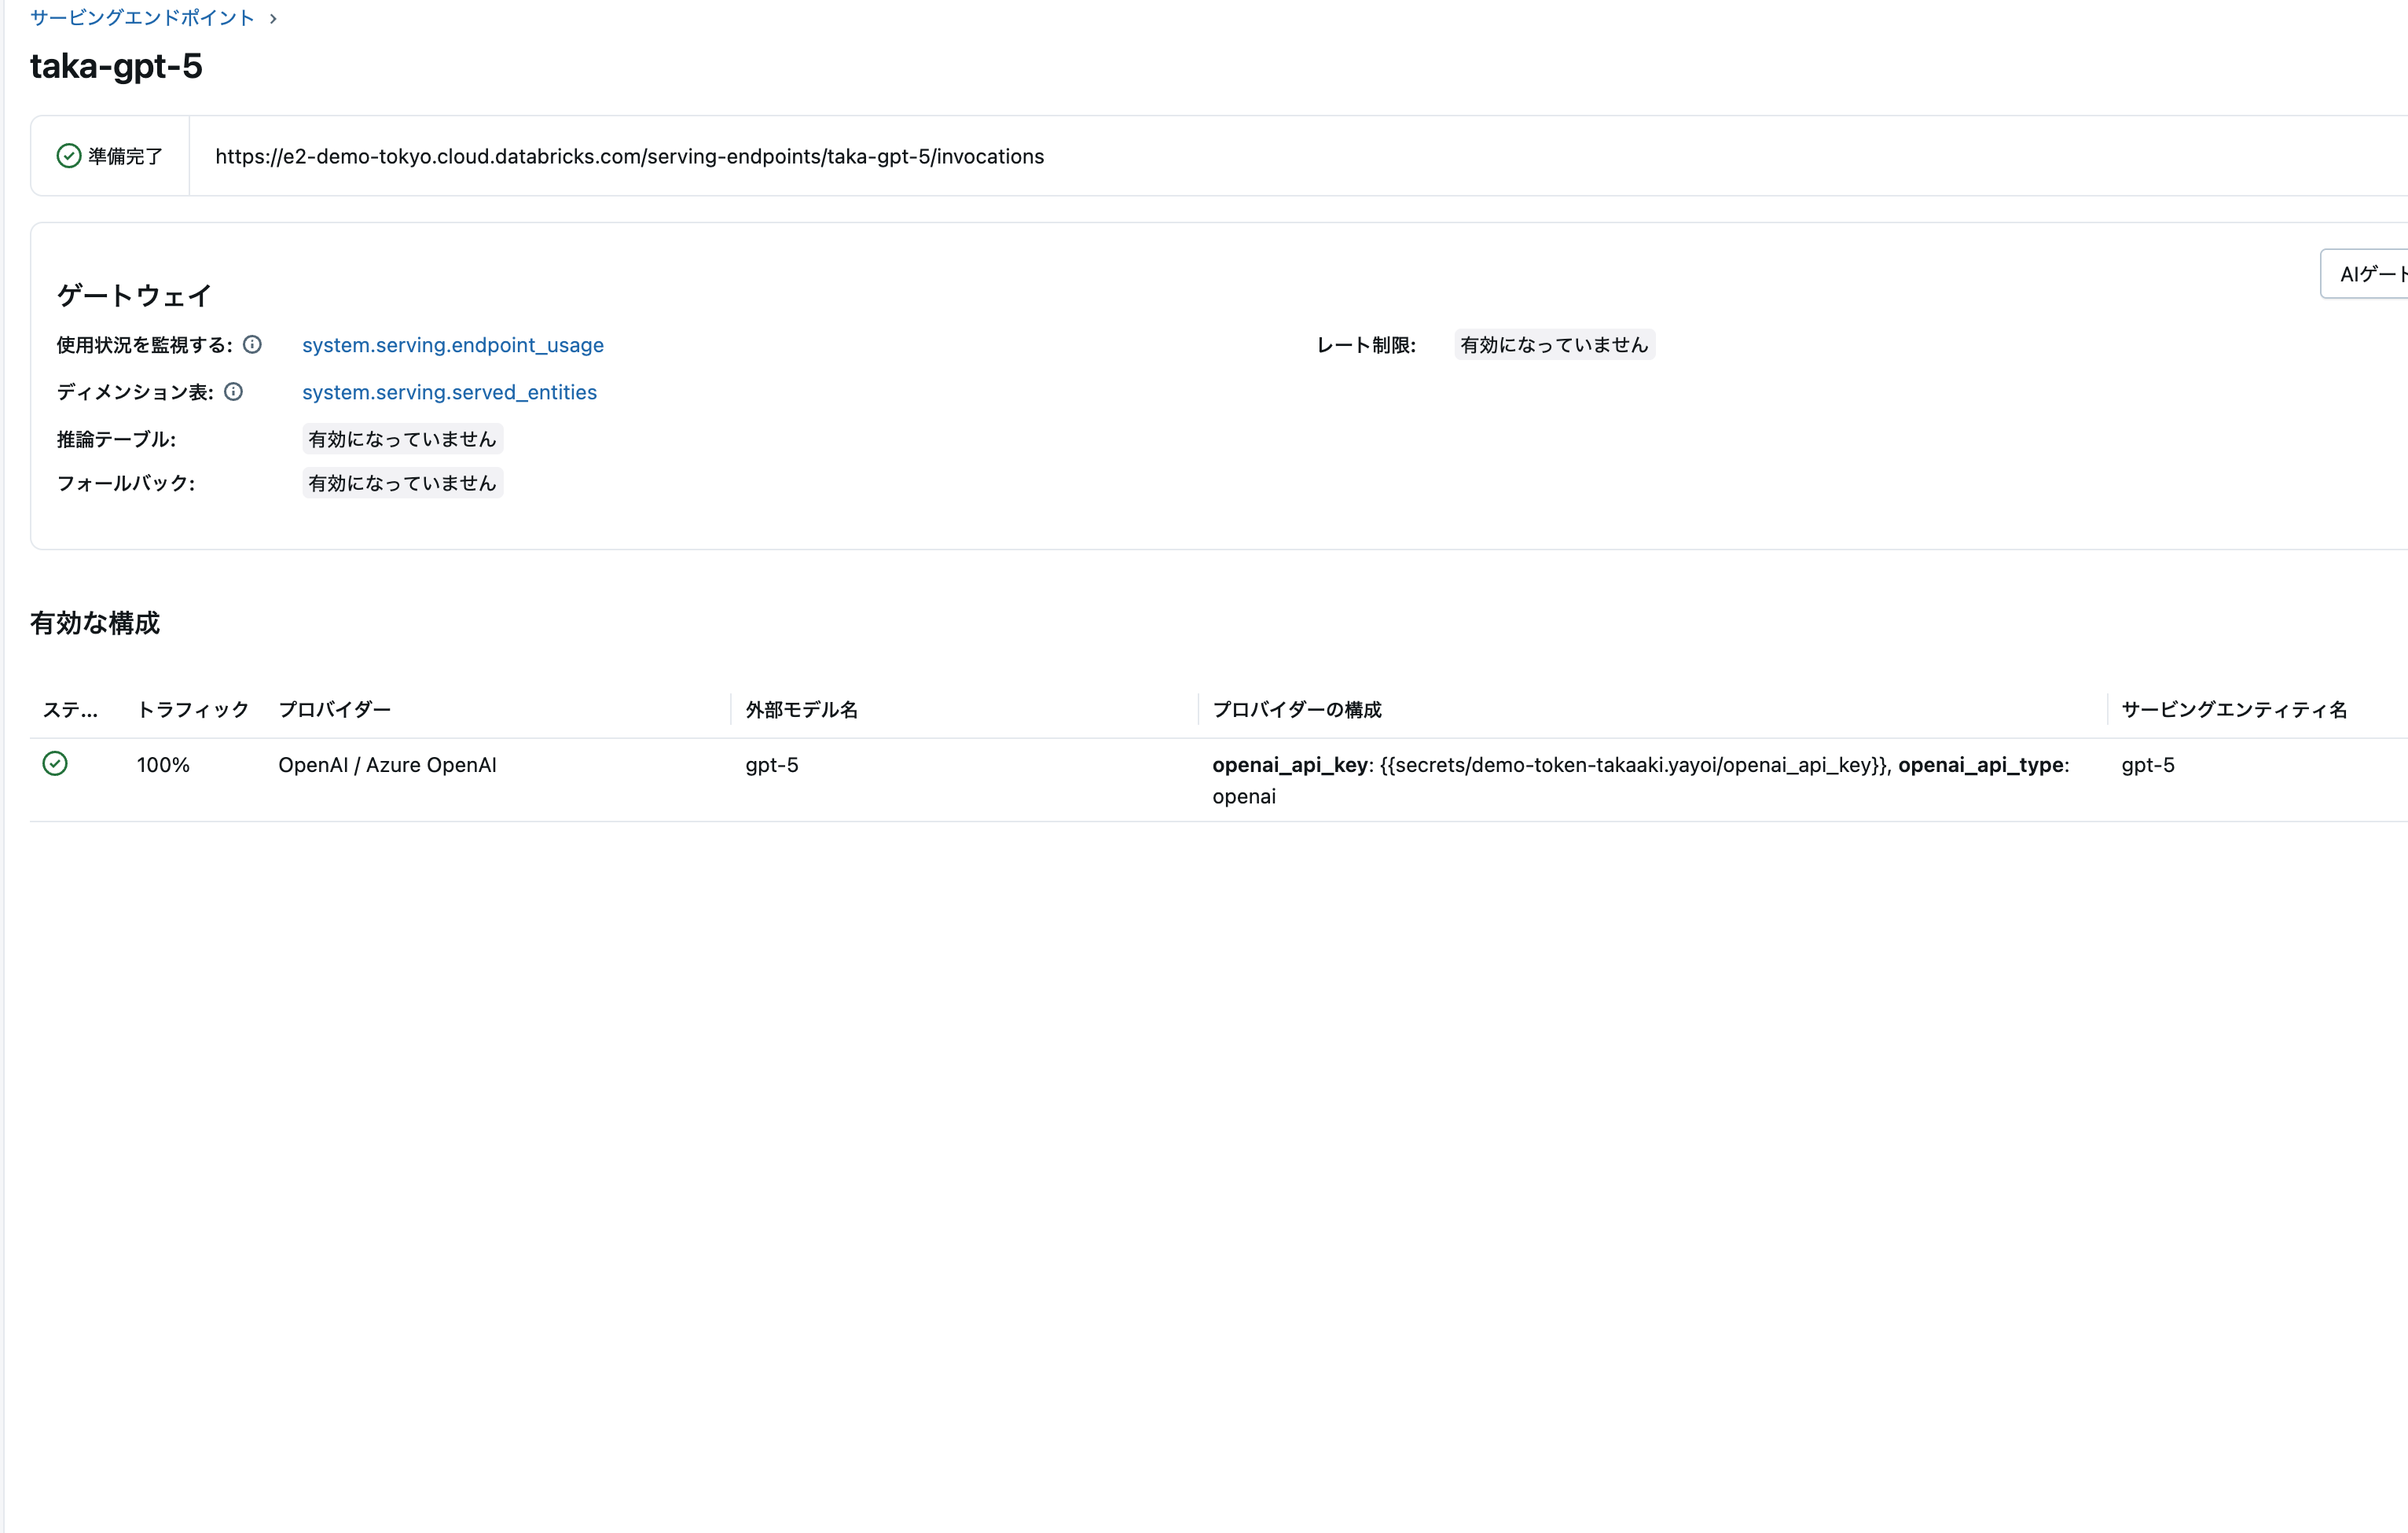2408x1533 pixels.
Task: Open info tooltip beside 使用状況を監視する
Action: (252, 344)
